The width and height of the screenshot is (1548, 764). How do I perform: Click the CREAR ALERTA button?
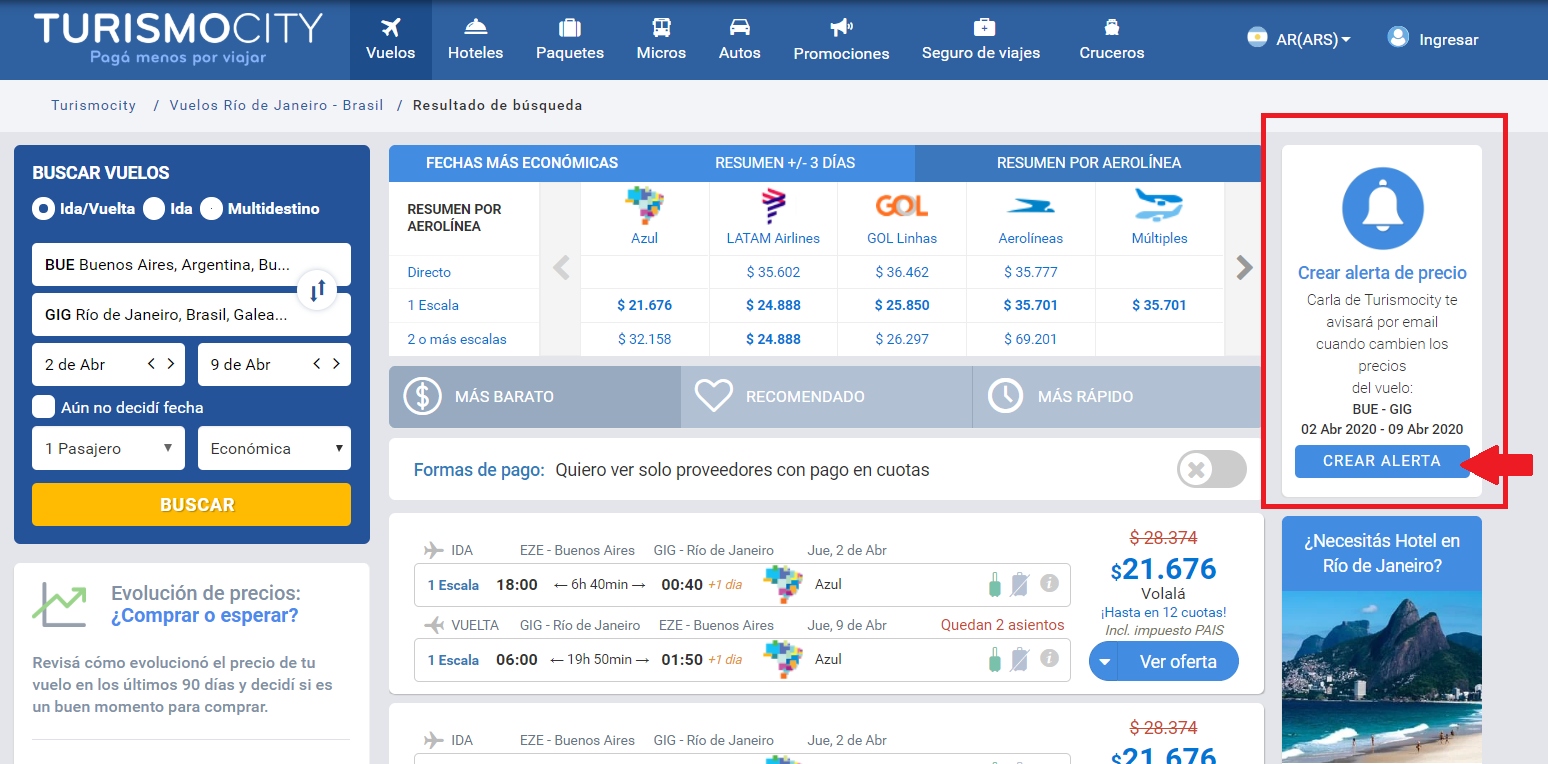pyautogui.click(x=1382, y=461)
